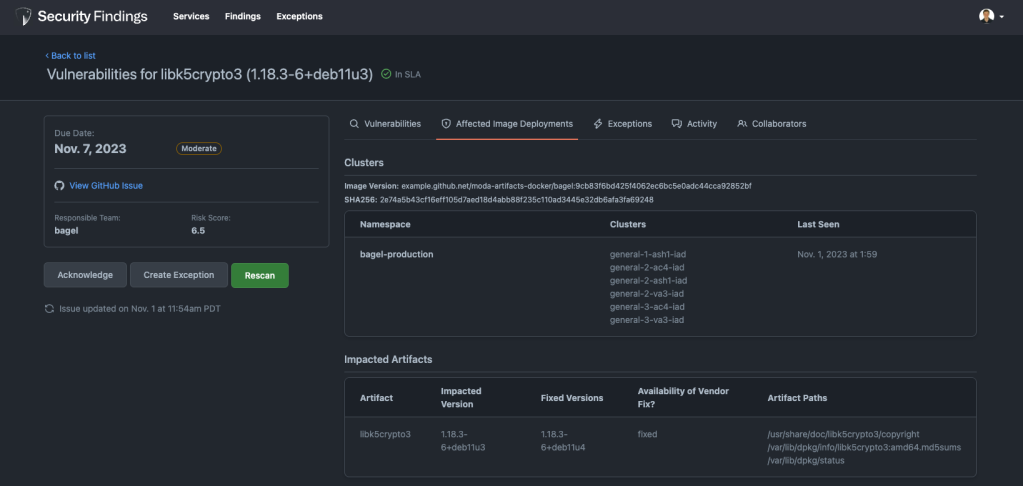Viewport: 1023px width, 486px height.
Task: Click artifact name libk5crypto3 cell
Action: pos(386,434)
